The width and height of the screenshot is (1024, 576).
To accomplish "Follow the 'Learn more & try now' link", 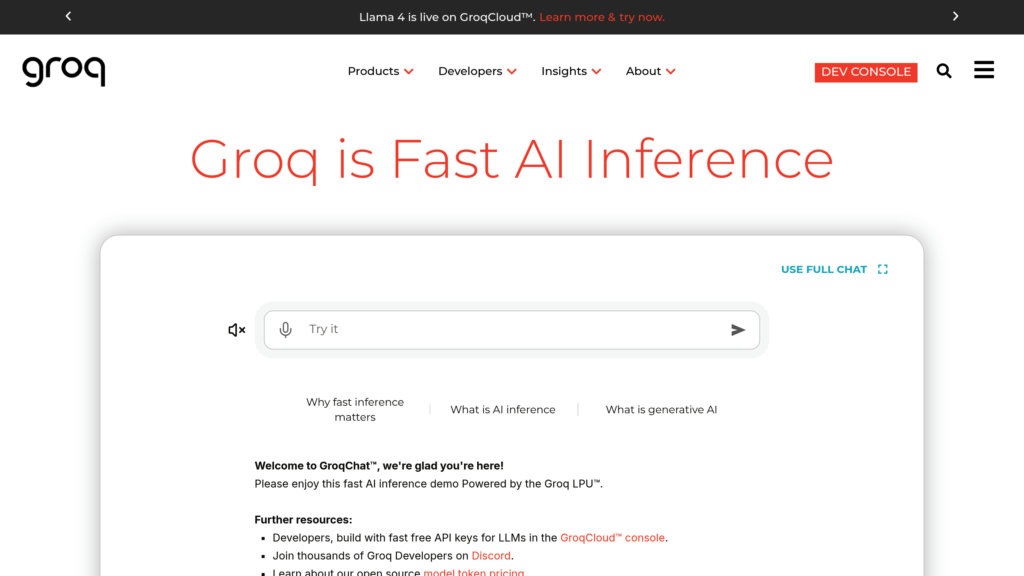I will (x=602, y=17).
